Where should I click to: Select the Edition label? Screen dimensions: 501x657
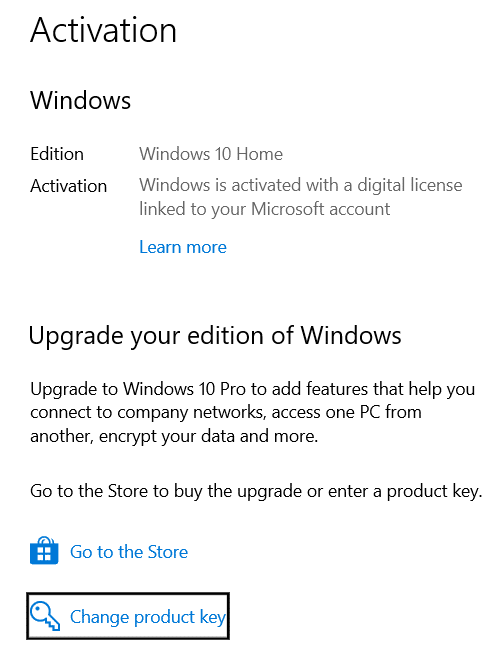[x=57, y=154]
